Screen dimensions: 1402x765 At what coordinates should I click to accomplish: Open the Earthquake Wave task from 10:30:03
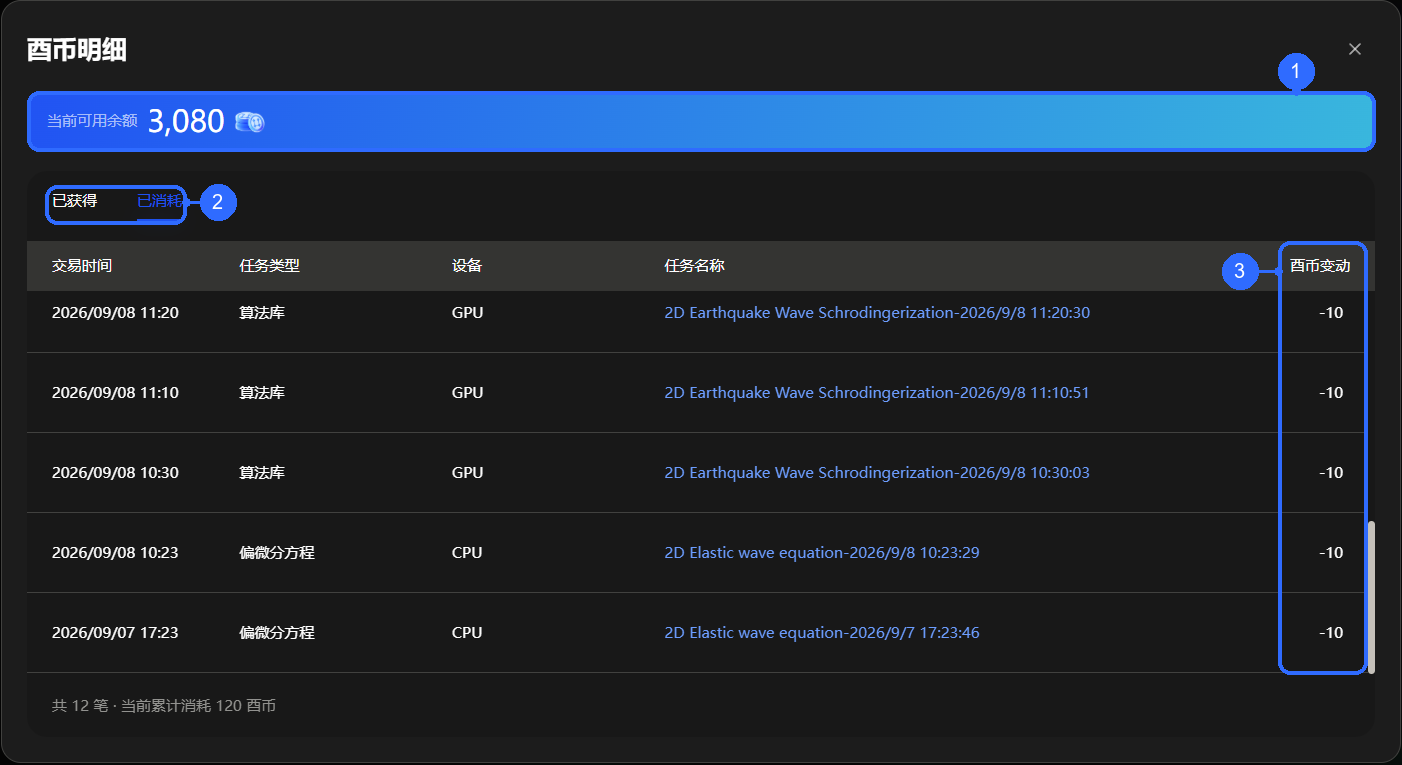877,473
